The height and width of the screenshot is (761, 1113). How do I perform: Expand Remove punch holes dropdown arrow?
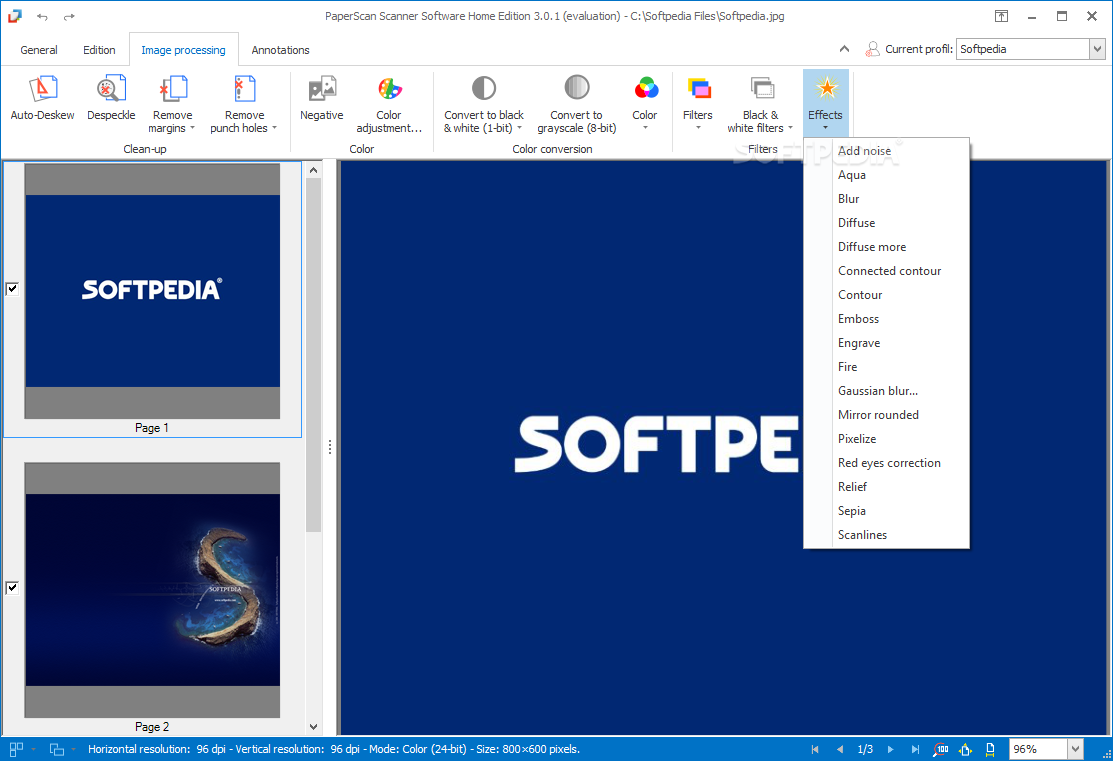(x=275, y=128)
